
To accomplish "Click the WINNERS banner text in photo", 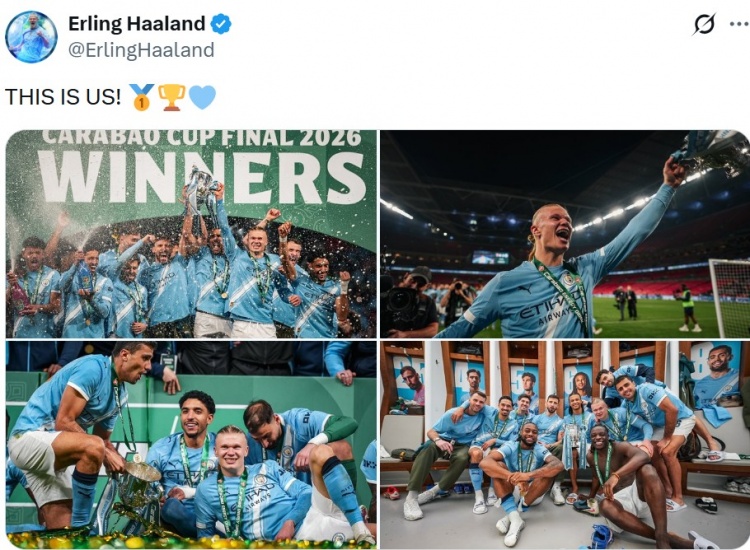I will coord(202,178).
